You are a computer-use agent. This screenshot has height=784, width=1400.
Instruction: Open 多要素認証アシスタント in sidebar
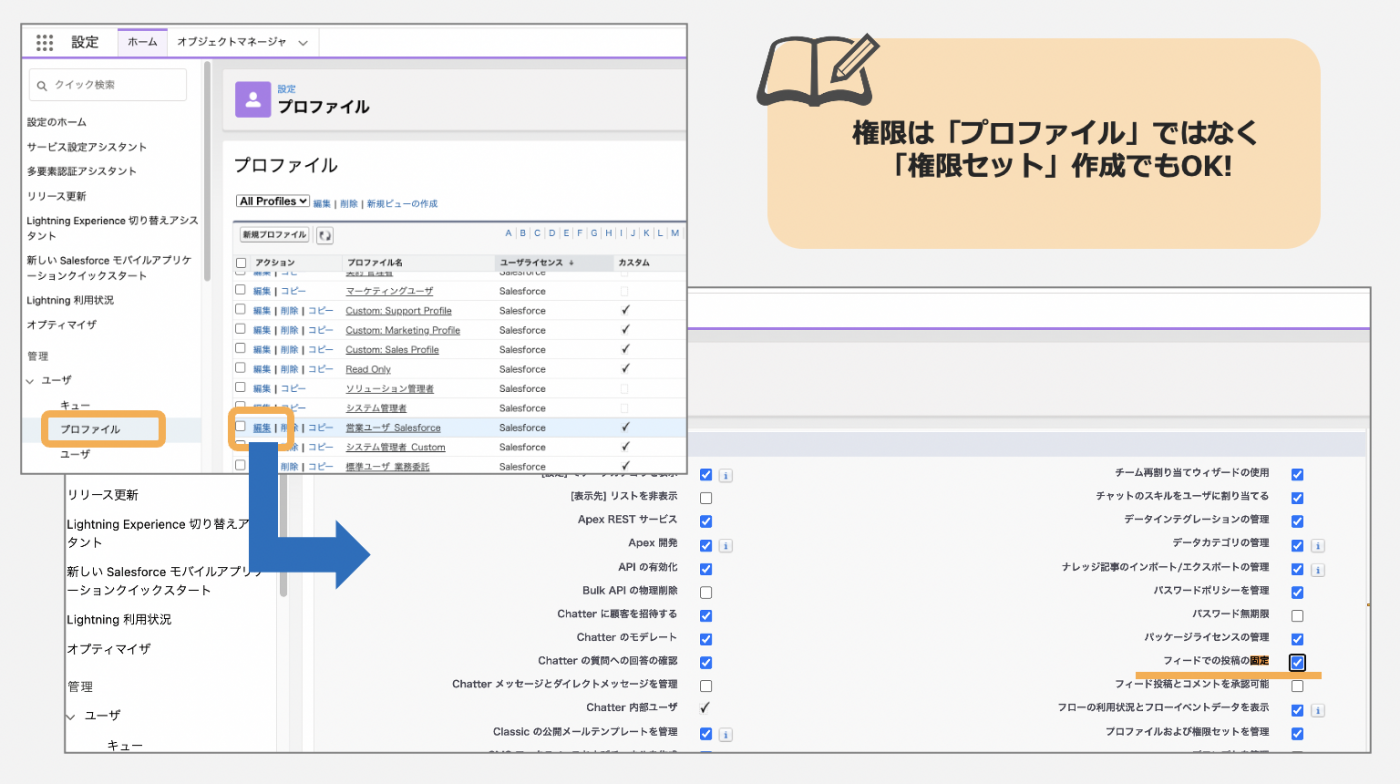[x=82, y=171]
